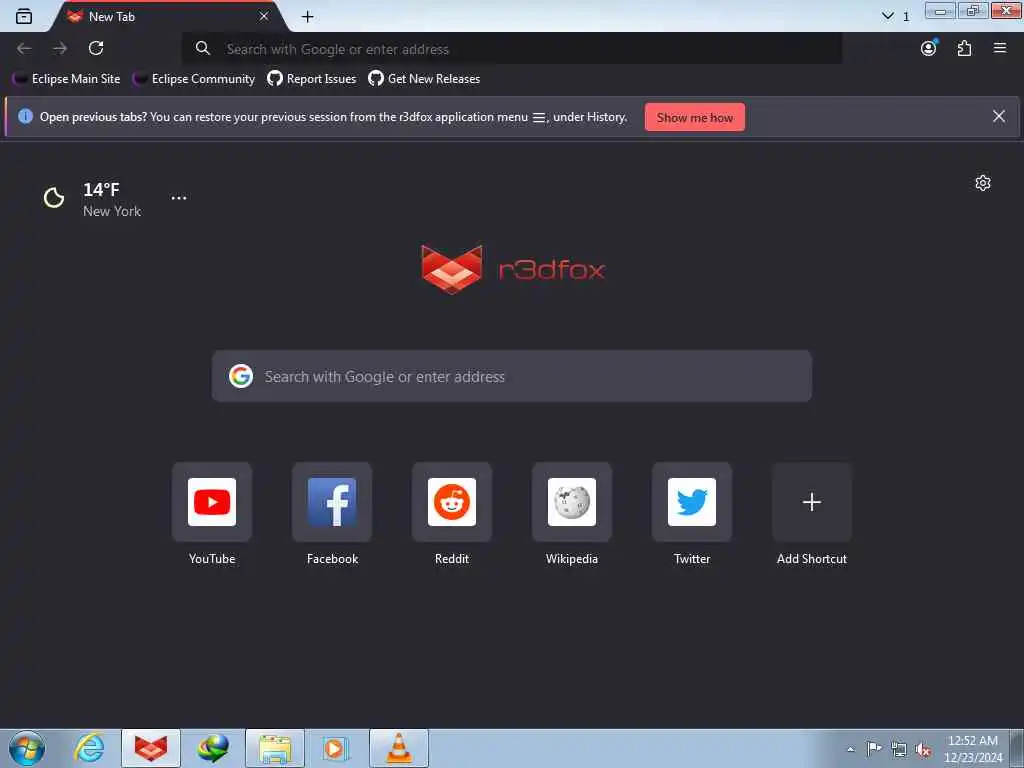Open VLC media player from the taskbar
1024x768 pixels.
point(399,748)
